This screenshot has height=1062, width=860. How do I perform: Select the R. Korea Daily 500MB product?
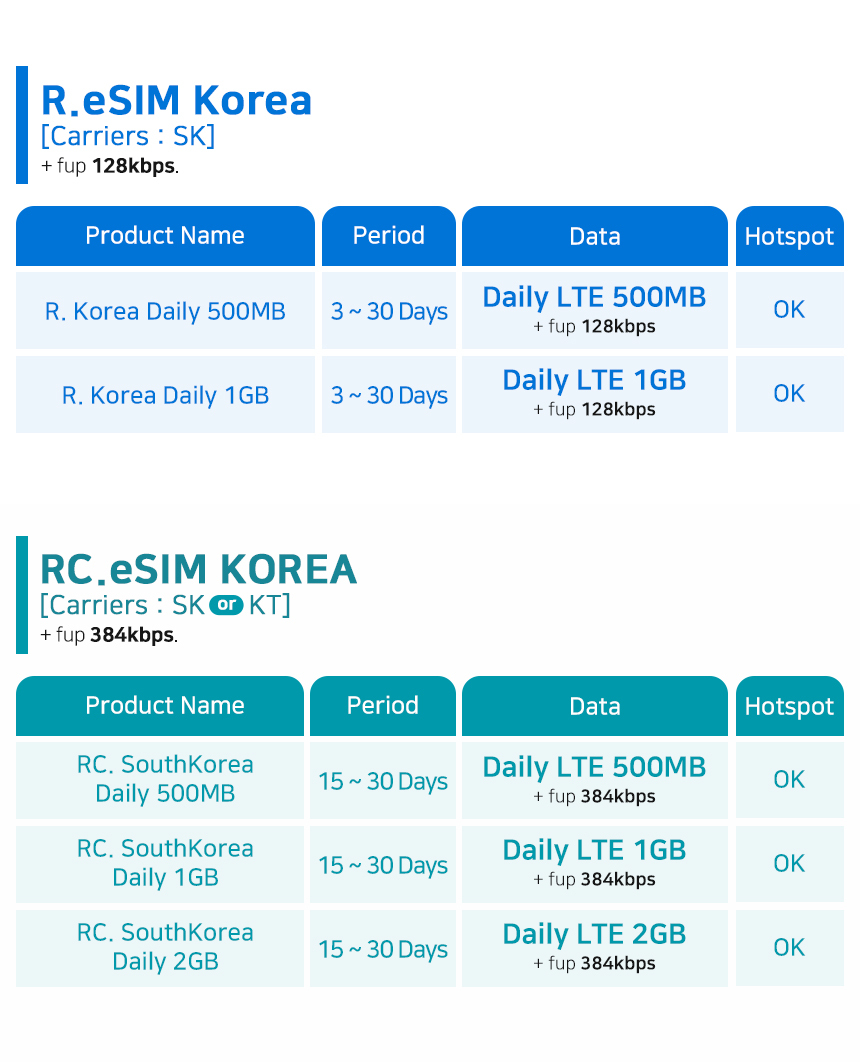(x=165, y=311)
